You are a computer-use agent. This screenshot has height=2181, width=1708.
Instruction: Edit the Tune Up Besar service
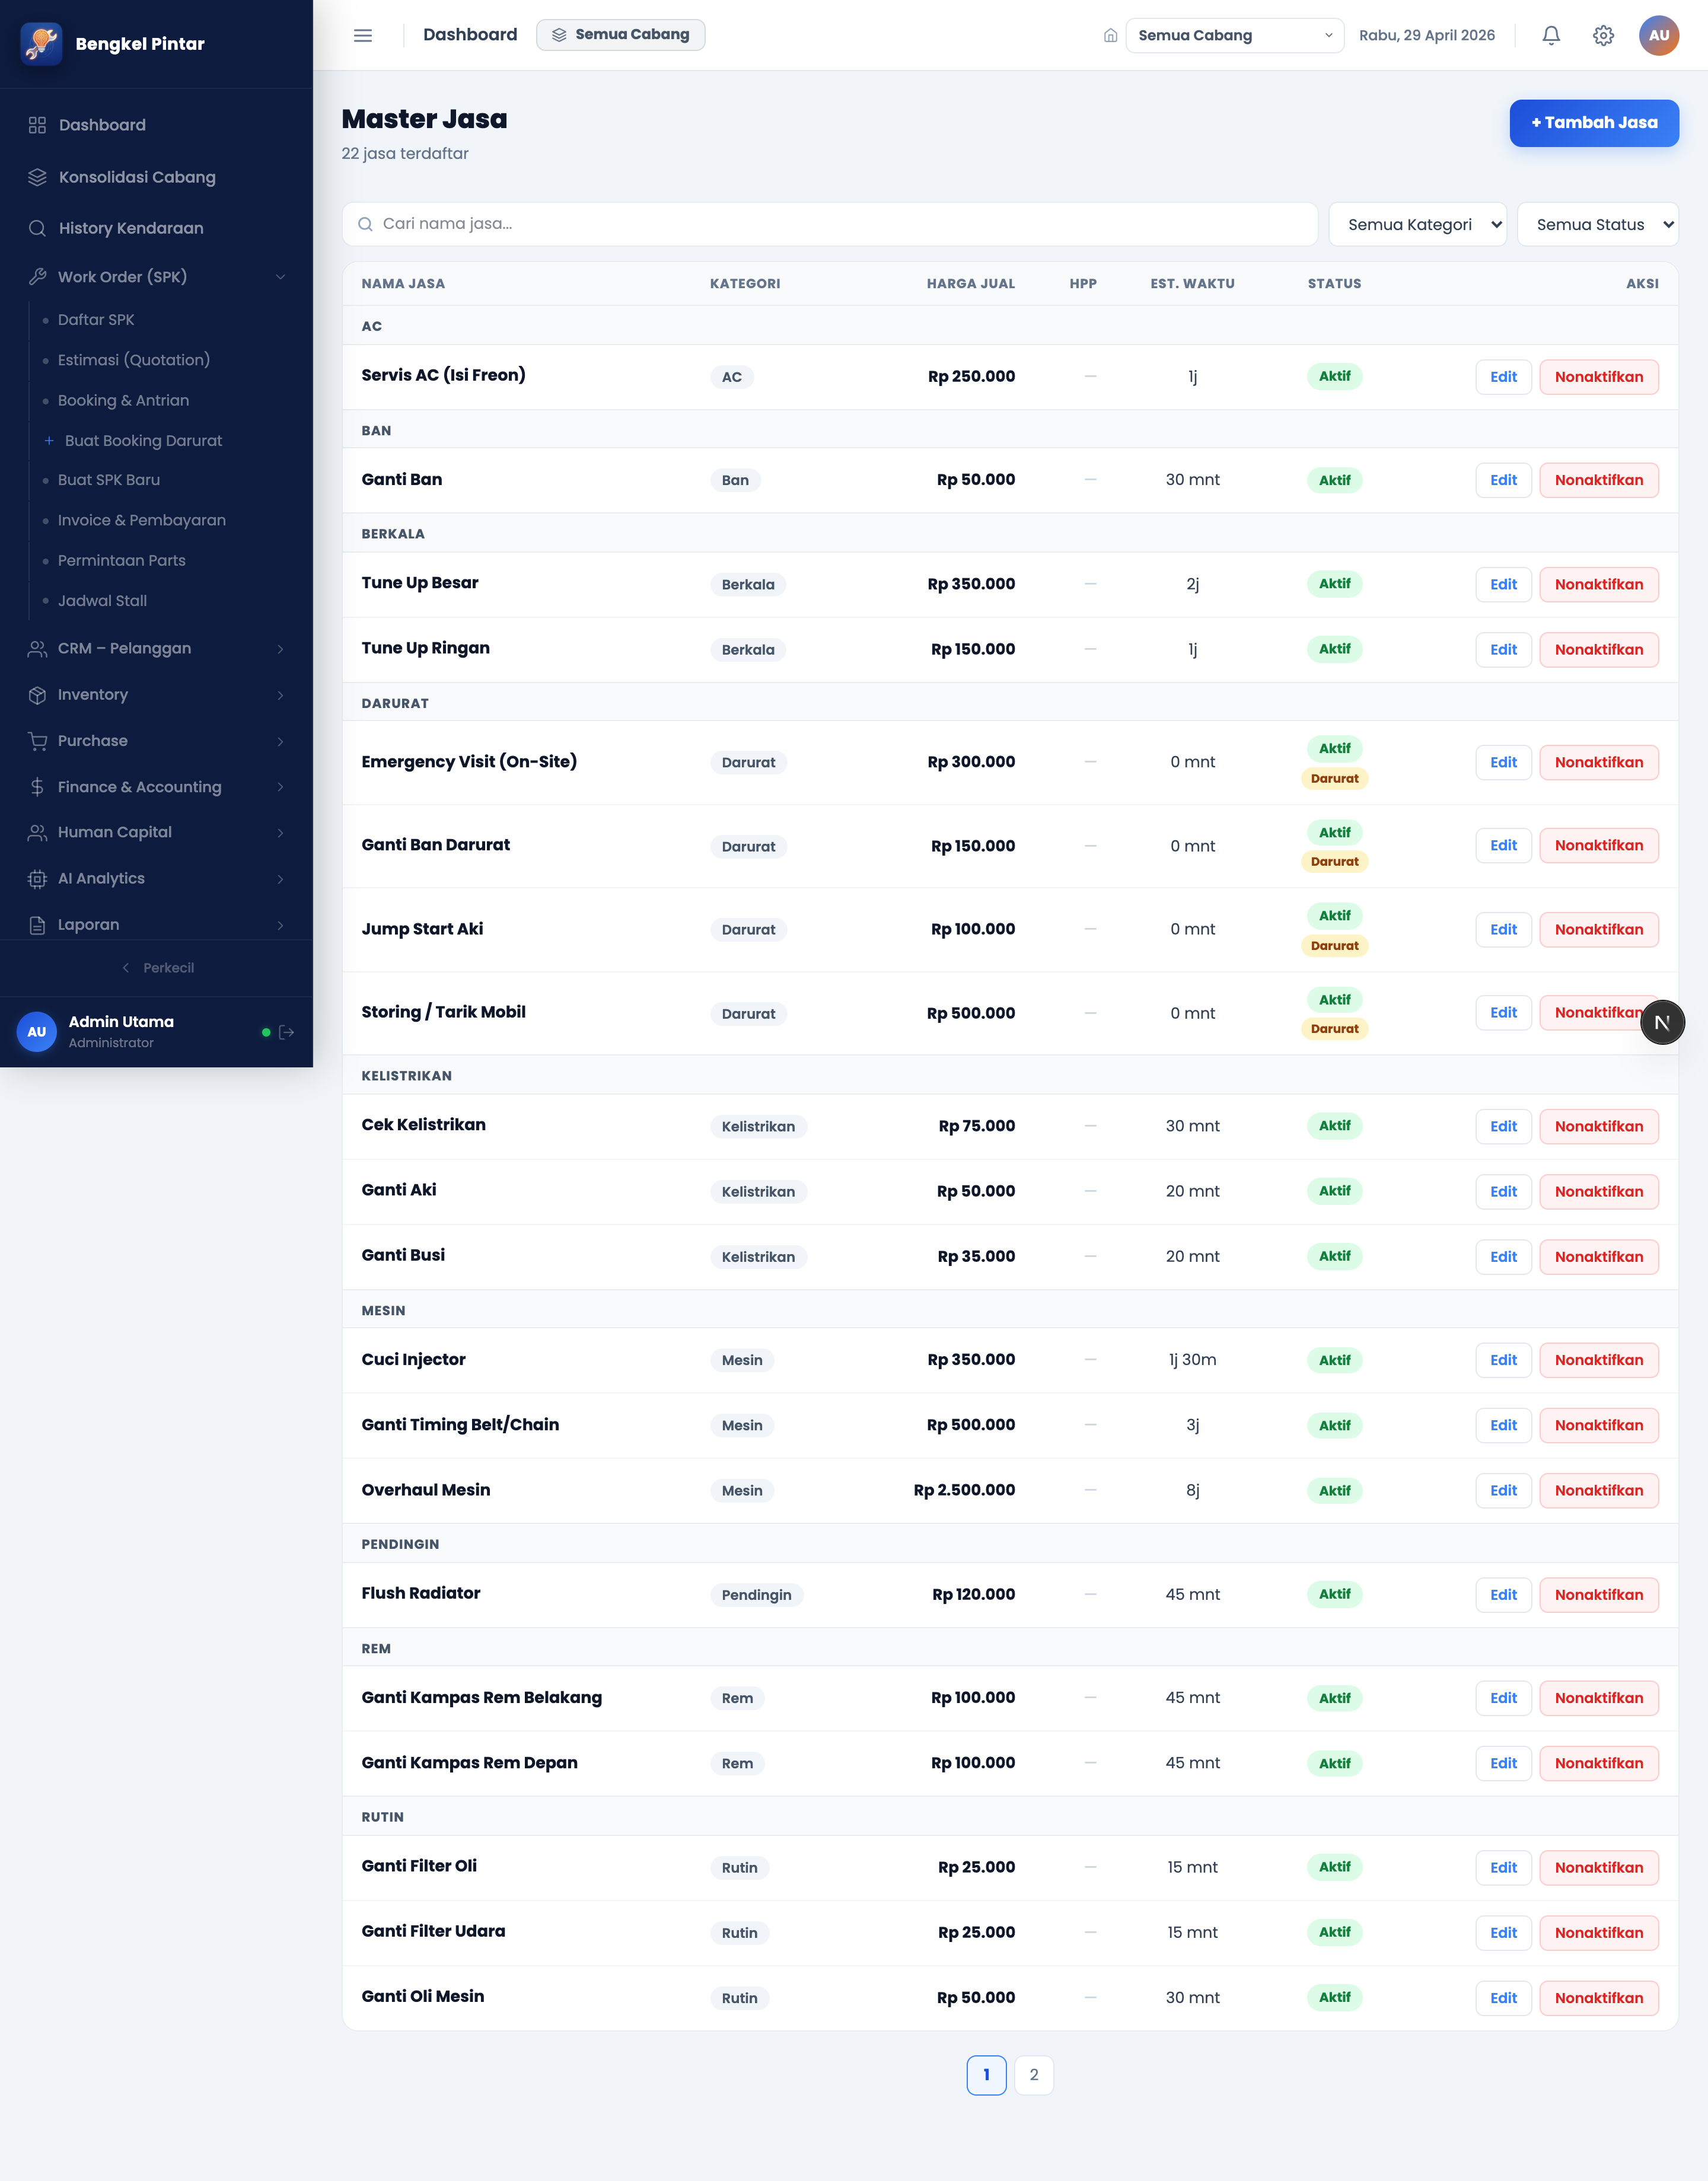coord(1503,584)
